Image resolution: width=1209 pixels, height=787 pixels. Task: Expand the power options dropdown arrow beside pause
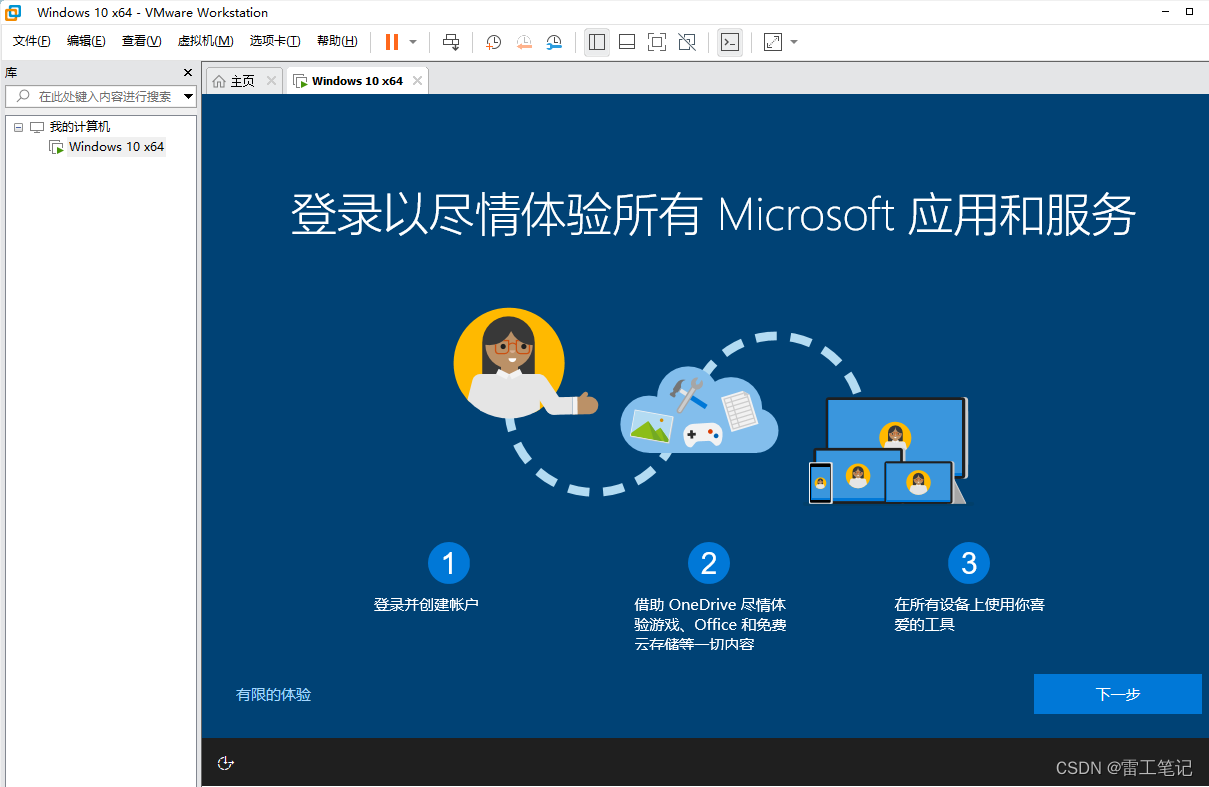tap(413, 42)
